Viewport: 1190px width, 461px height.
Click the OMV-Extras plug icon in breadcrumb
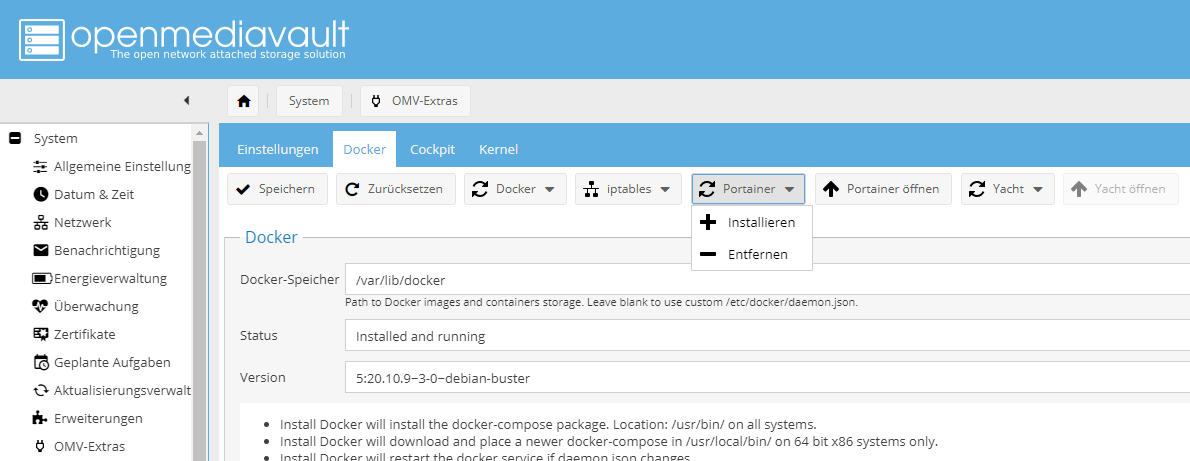point(376,101)
